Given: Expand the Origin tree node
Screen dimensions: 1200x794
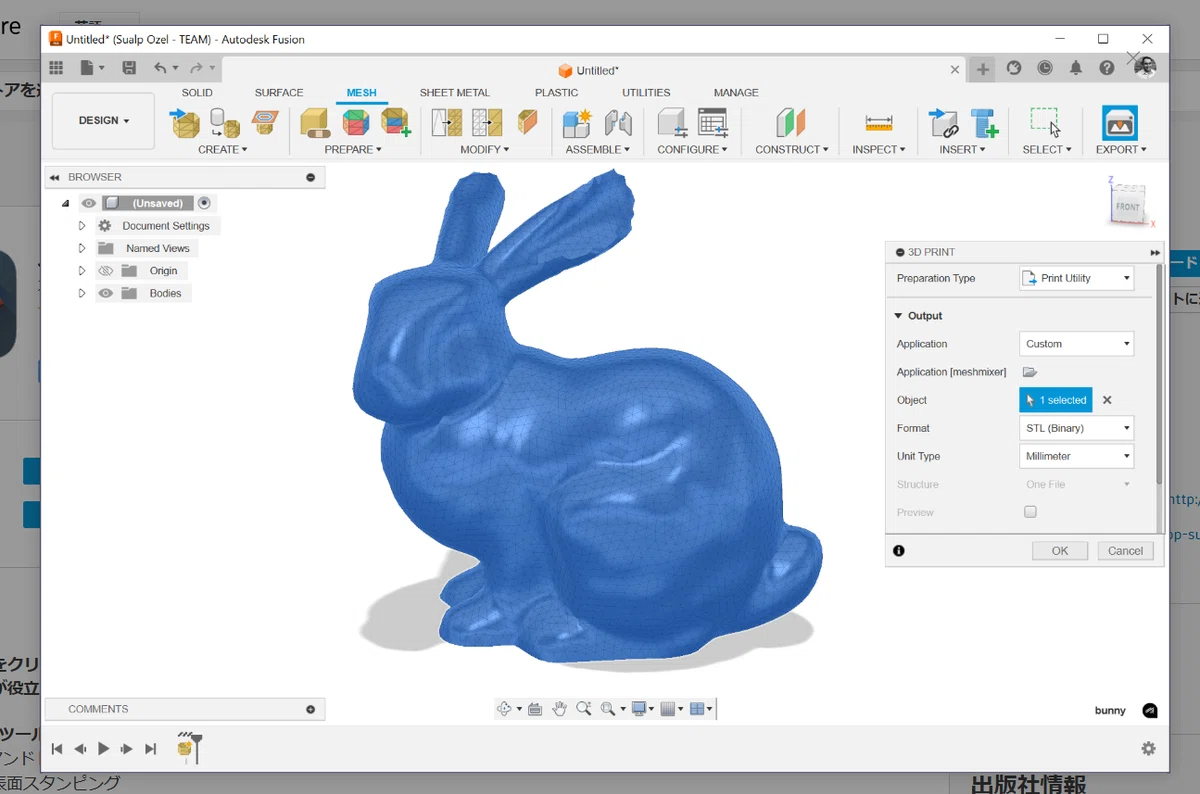Looking at the screenshot, I should coord(82,271).
